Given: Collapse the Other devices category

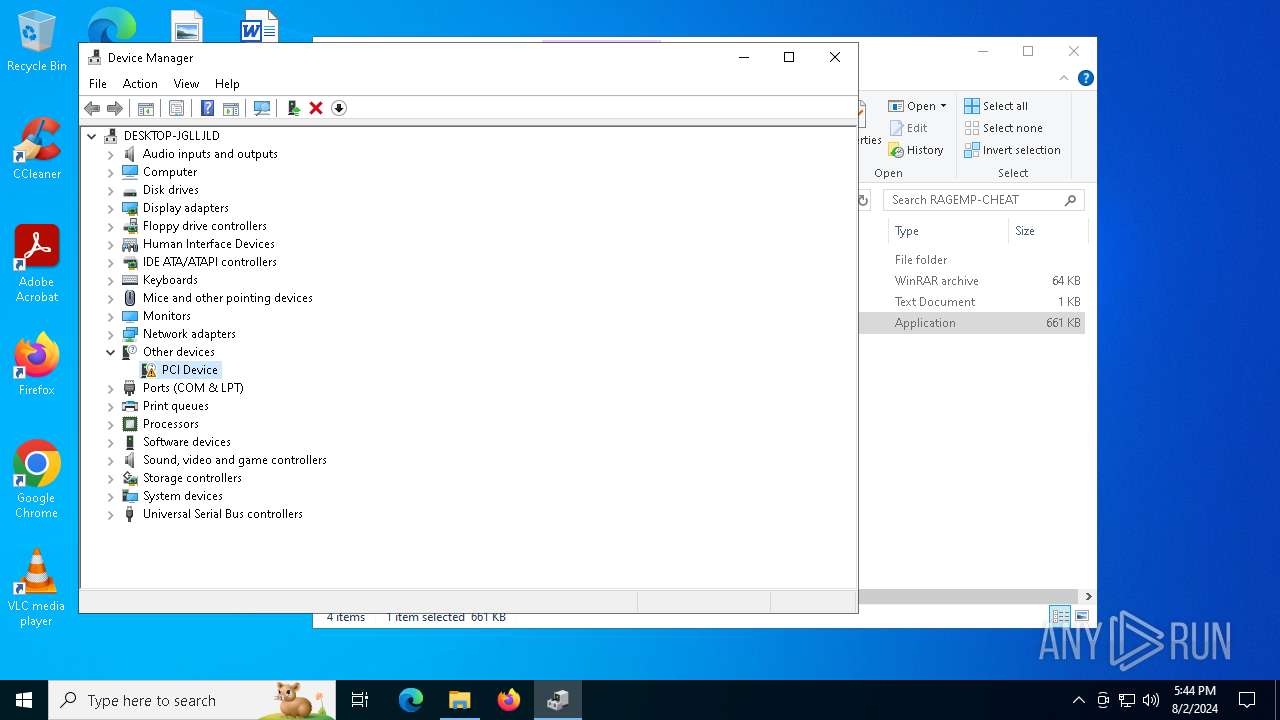Looking at the screenshot, I should pyautogui.click(x=111, y=352).
